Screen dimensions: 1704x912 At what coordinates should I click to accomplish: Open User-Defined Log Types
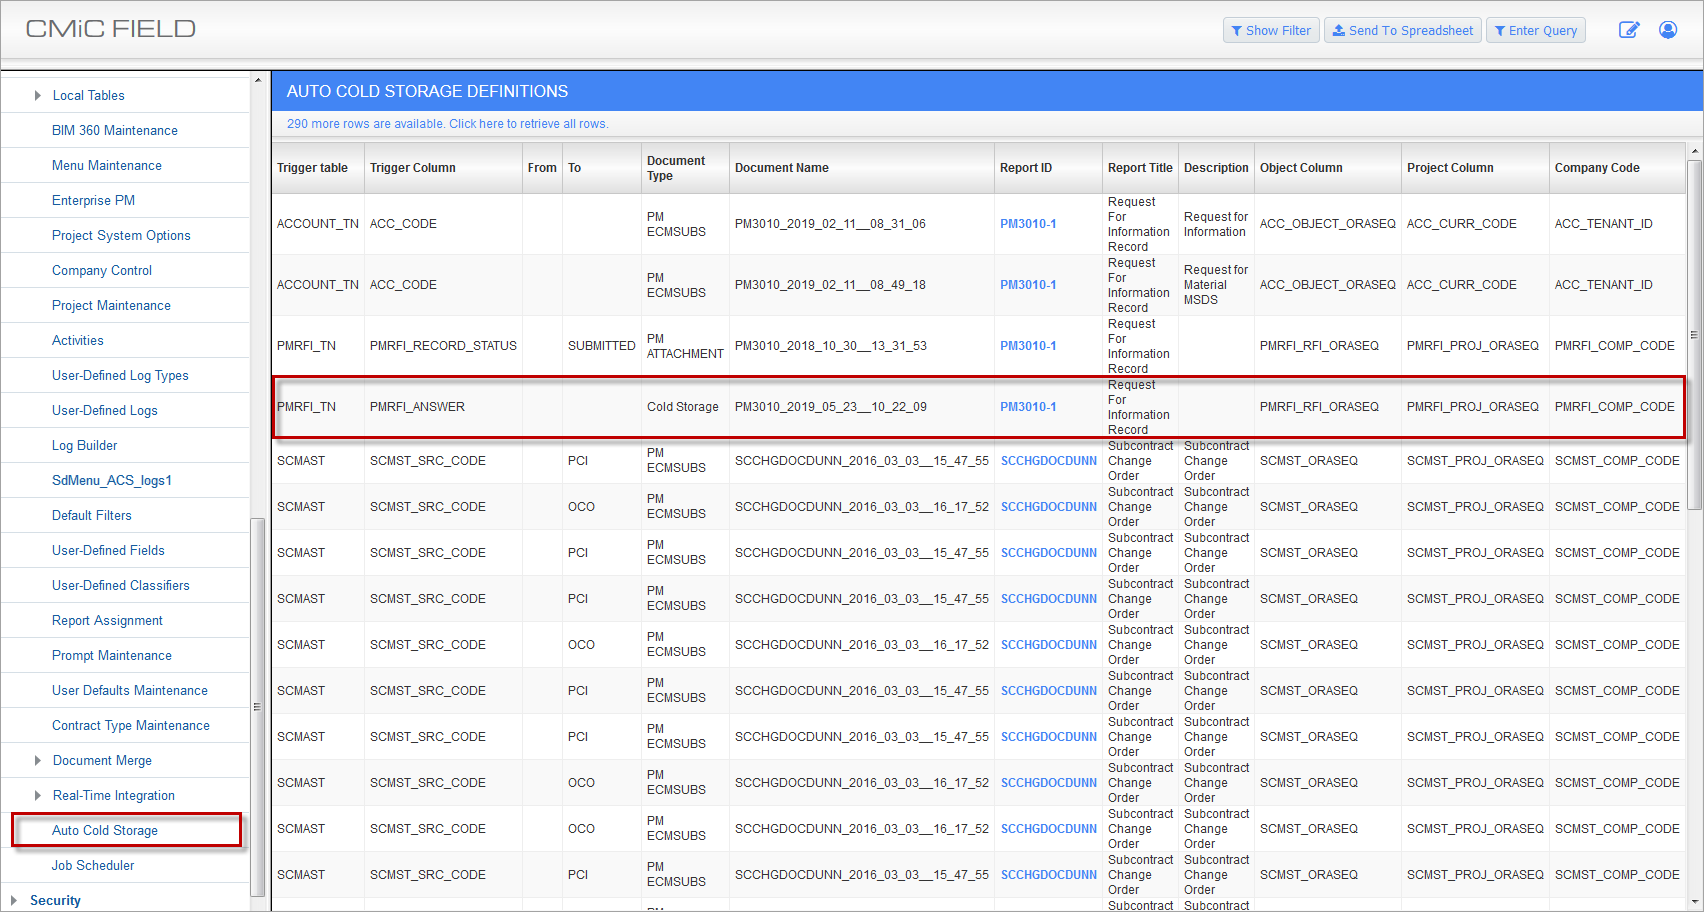[120, 375]
